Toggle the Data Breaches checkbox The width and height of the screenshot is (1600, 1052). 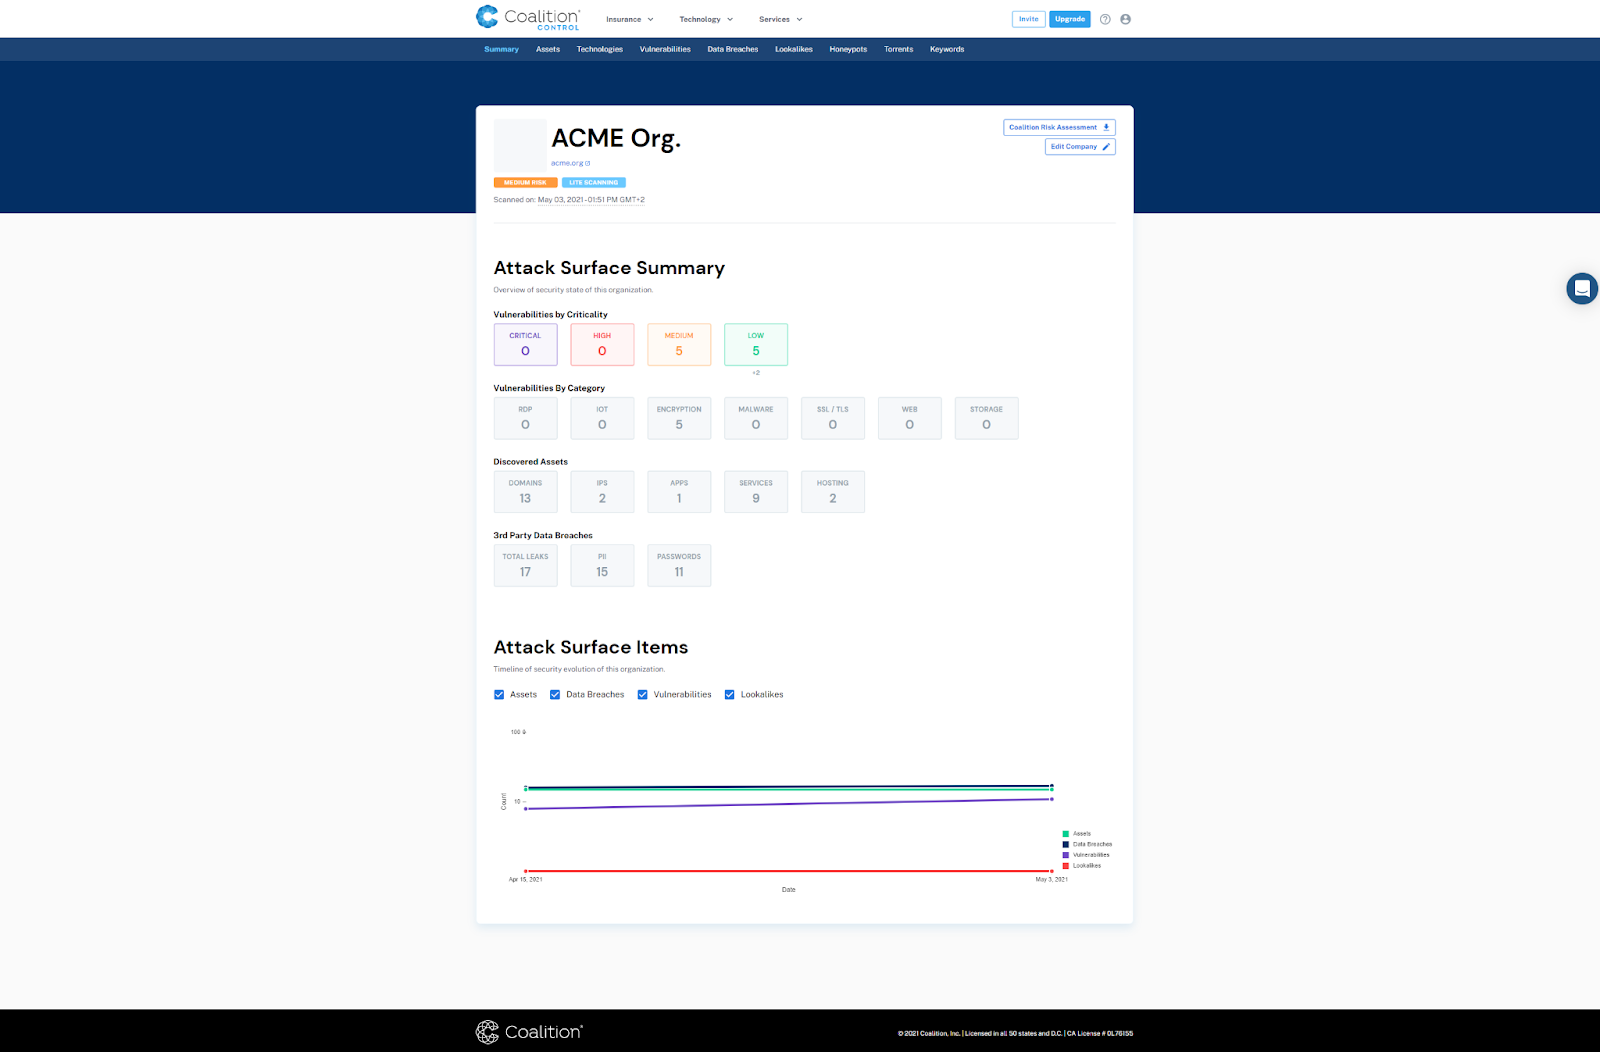(x=555, y=695)
